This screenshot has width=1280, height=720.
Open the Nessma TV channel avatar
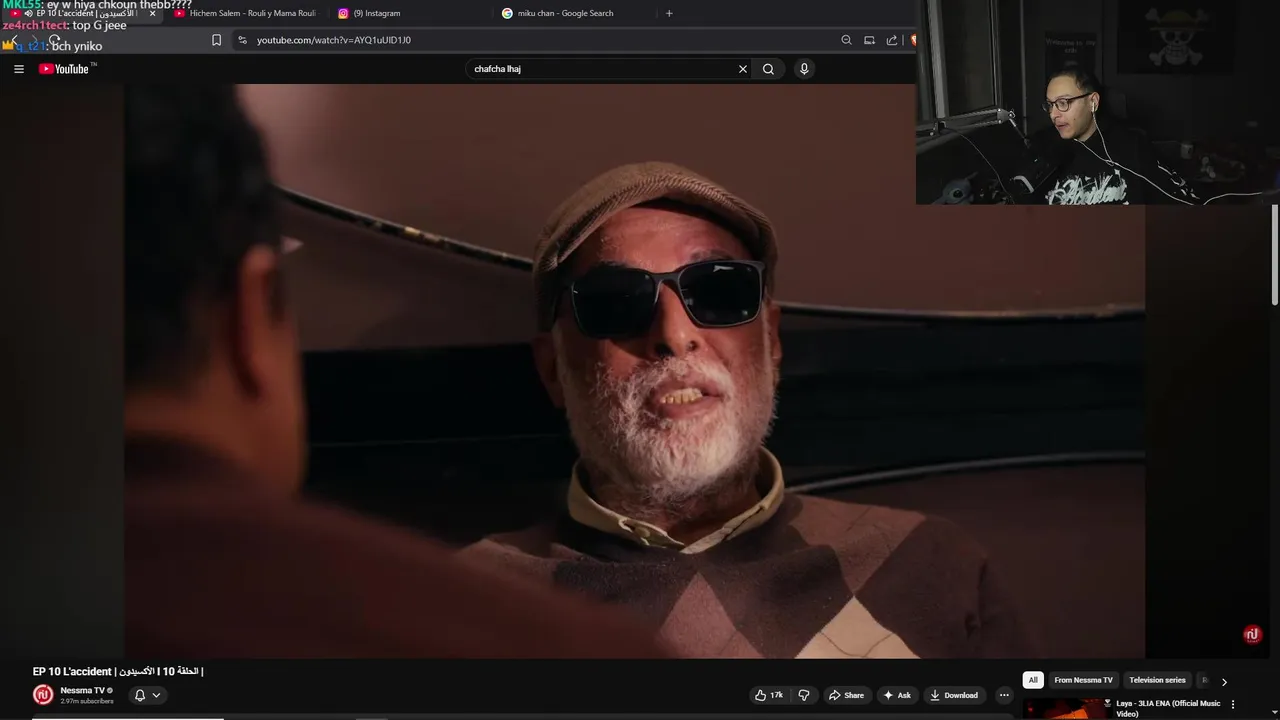pos(42,694)
